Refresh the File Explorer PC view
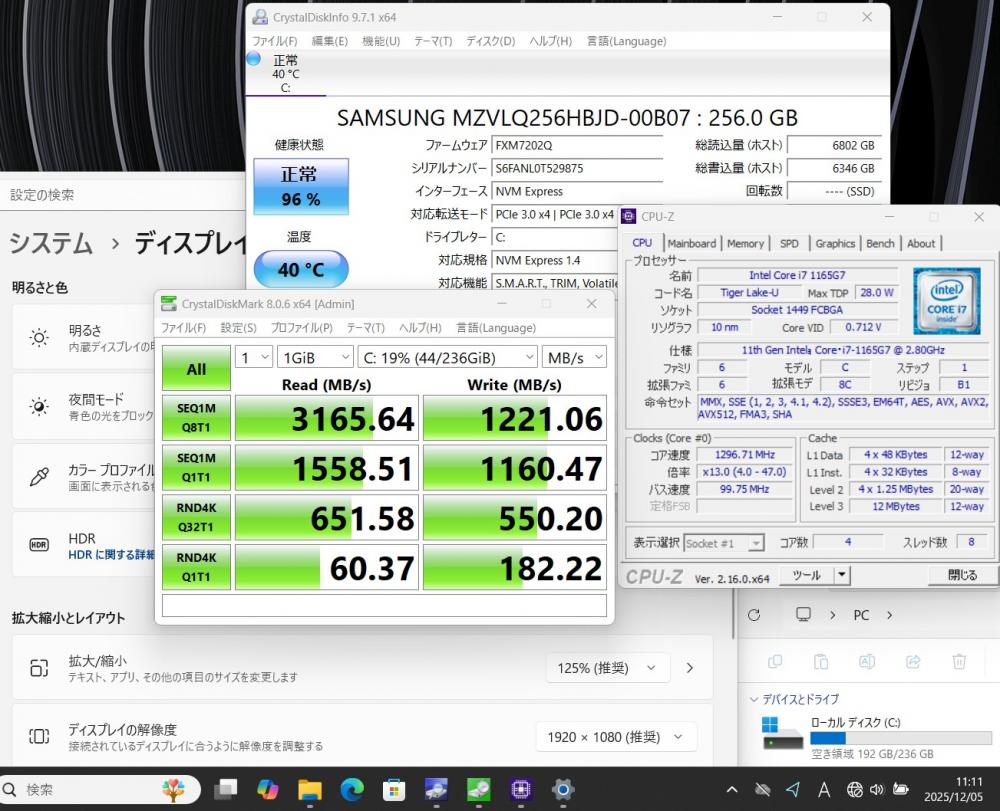Screen dimensions: 1000x811 click(754, 615)
